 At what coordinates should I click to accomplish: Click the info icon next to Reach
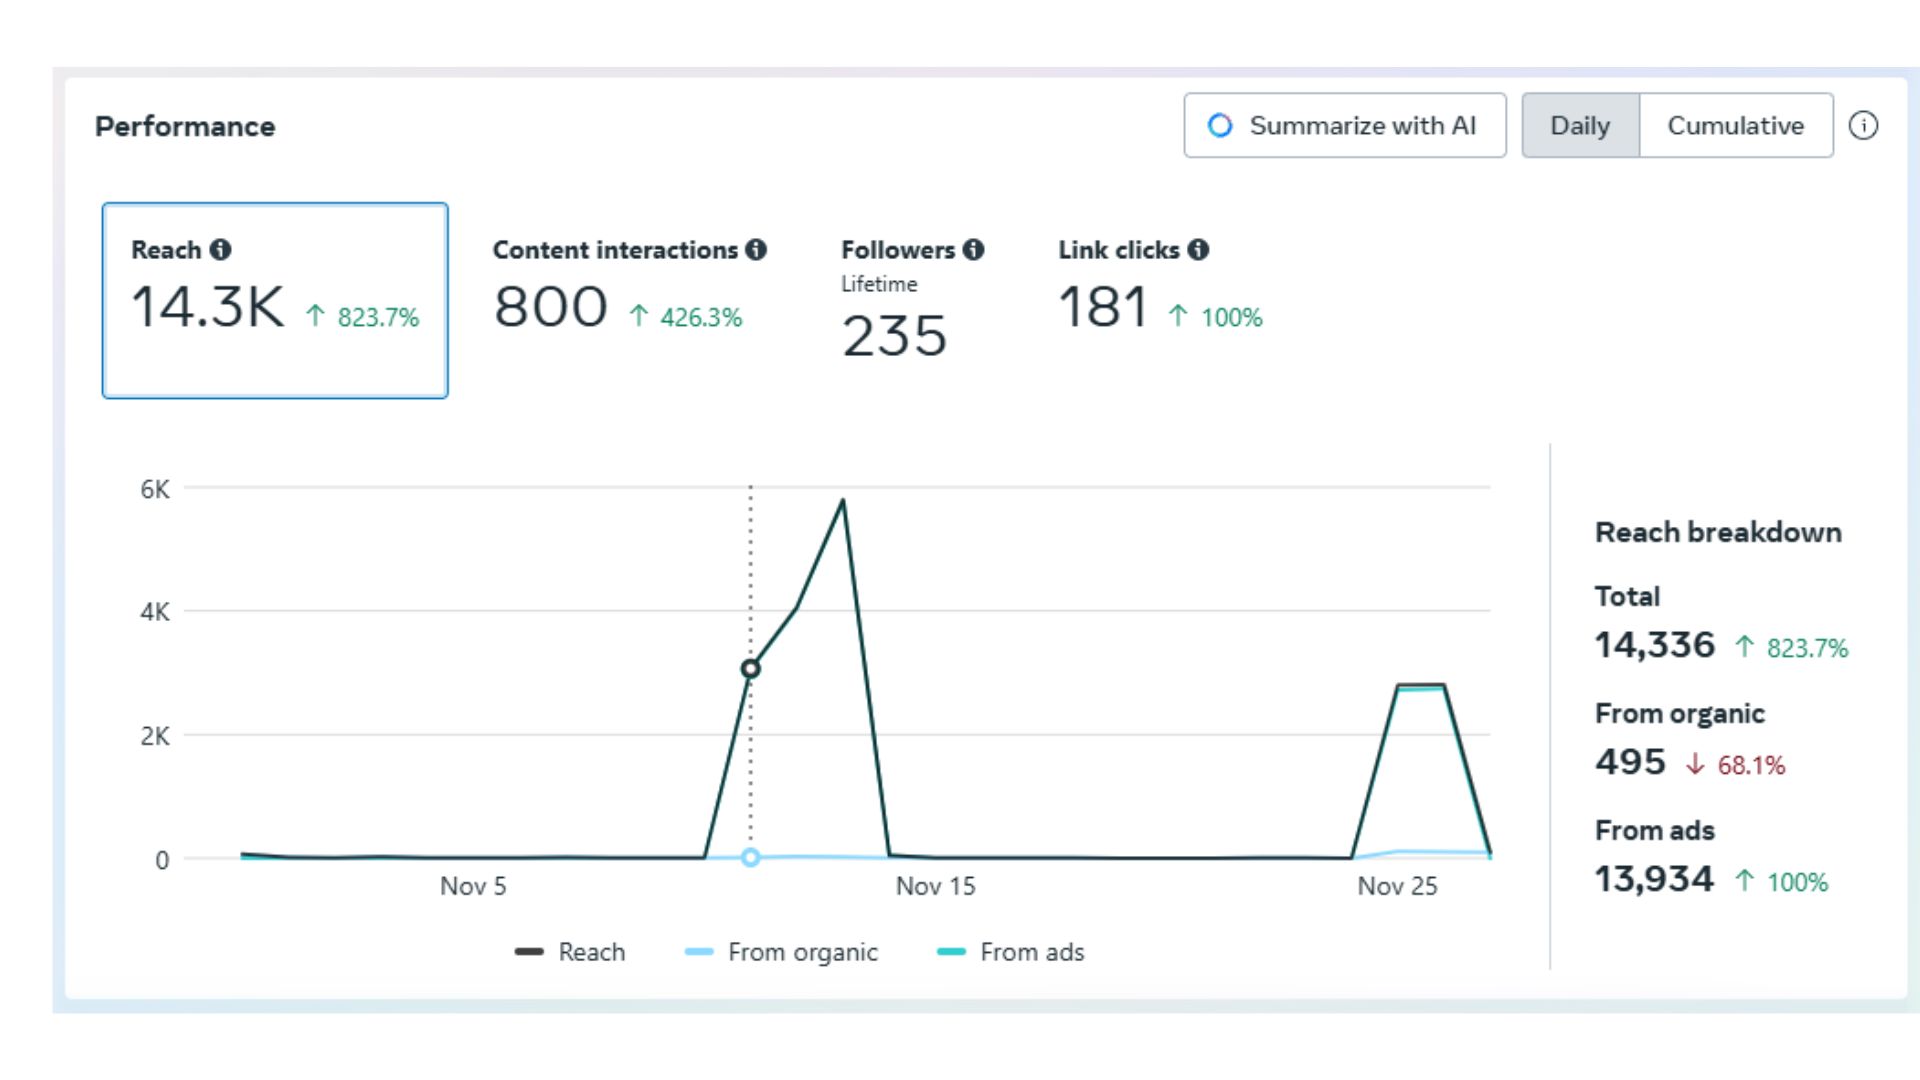click(221, 250)
